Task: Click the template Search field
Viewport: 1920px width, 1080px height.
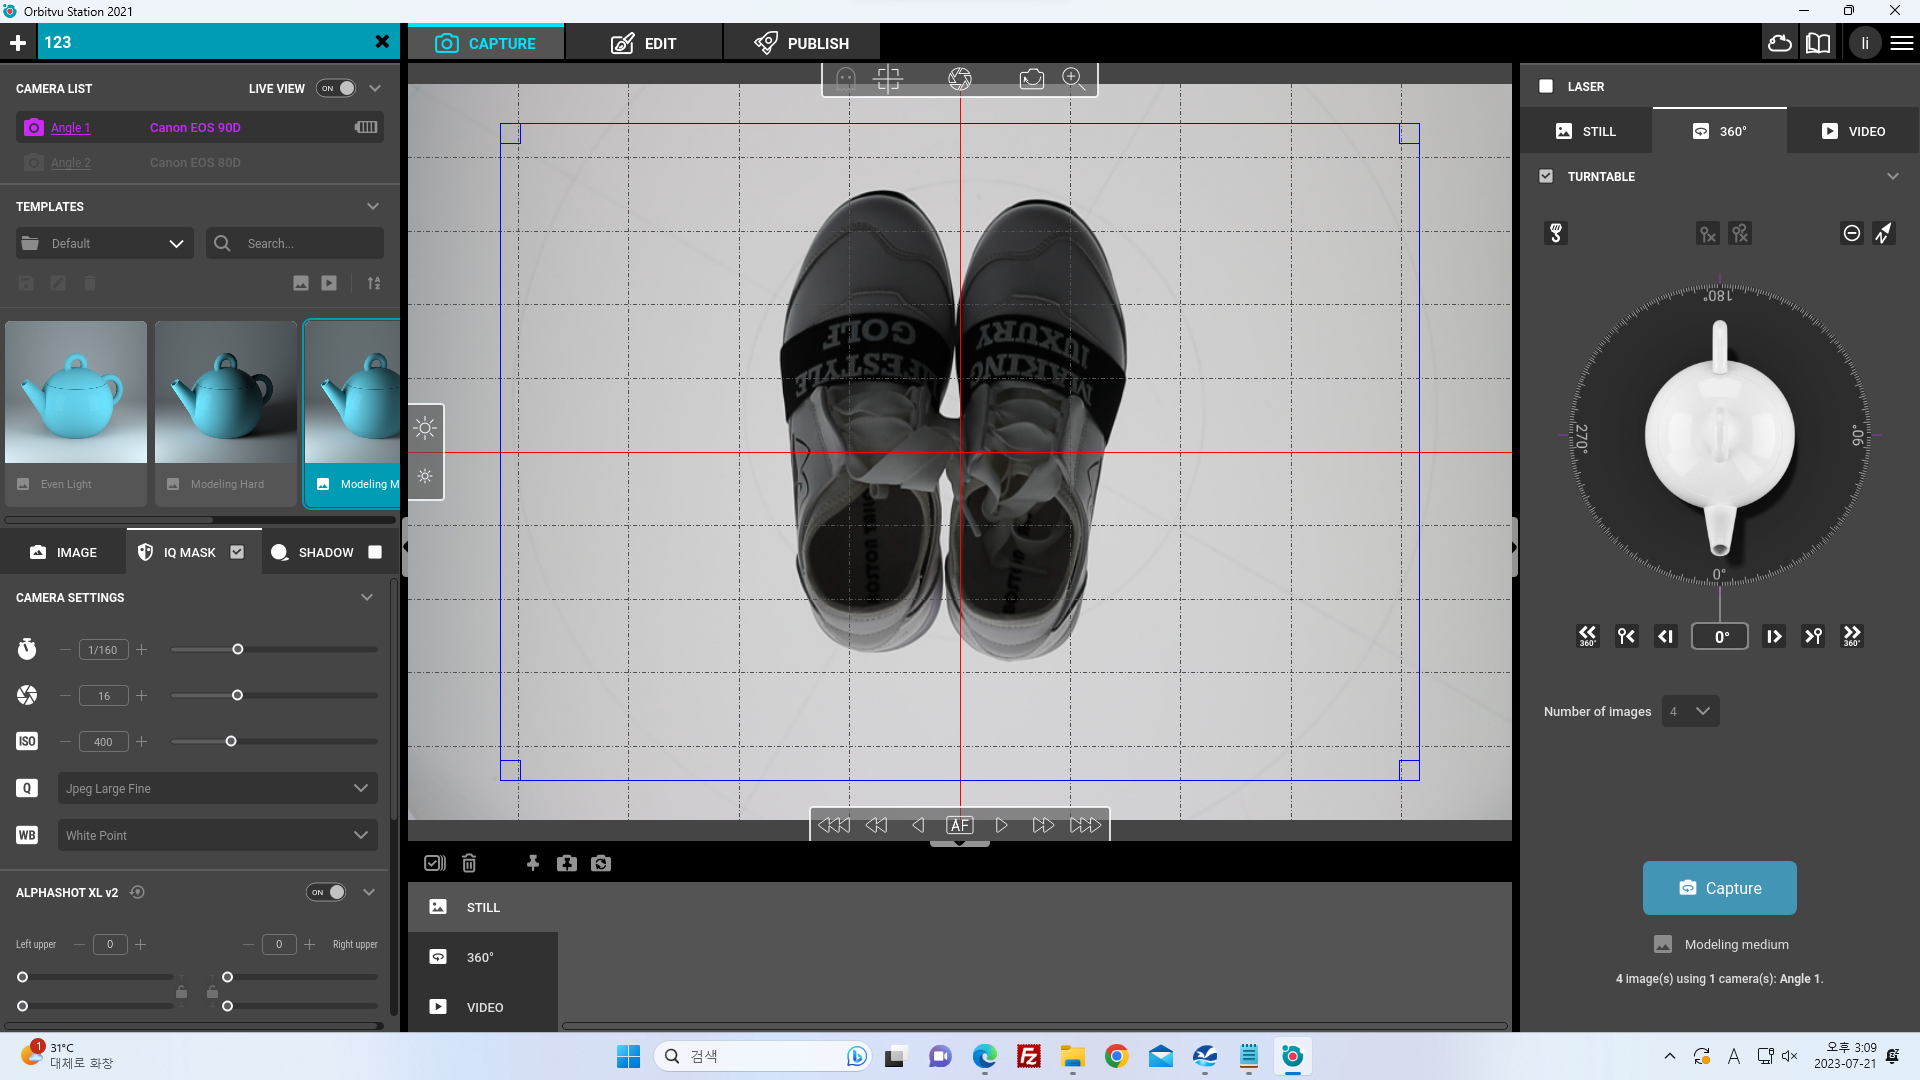Action: [x=295, y=243]
